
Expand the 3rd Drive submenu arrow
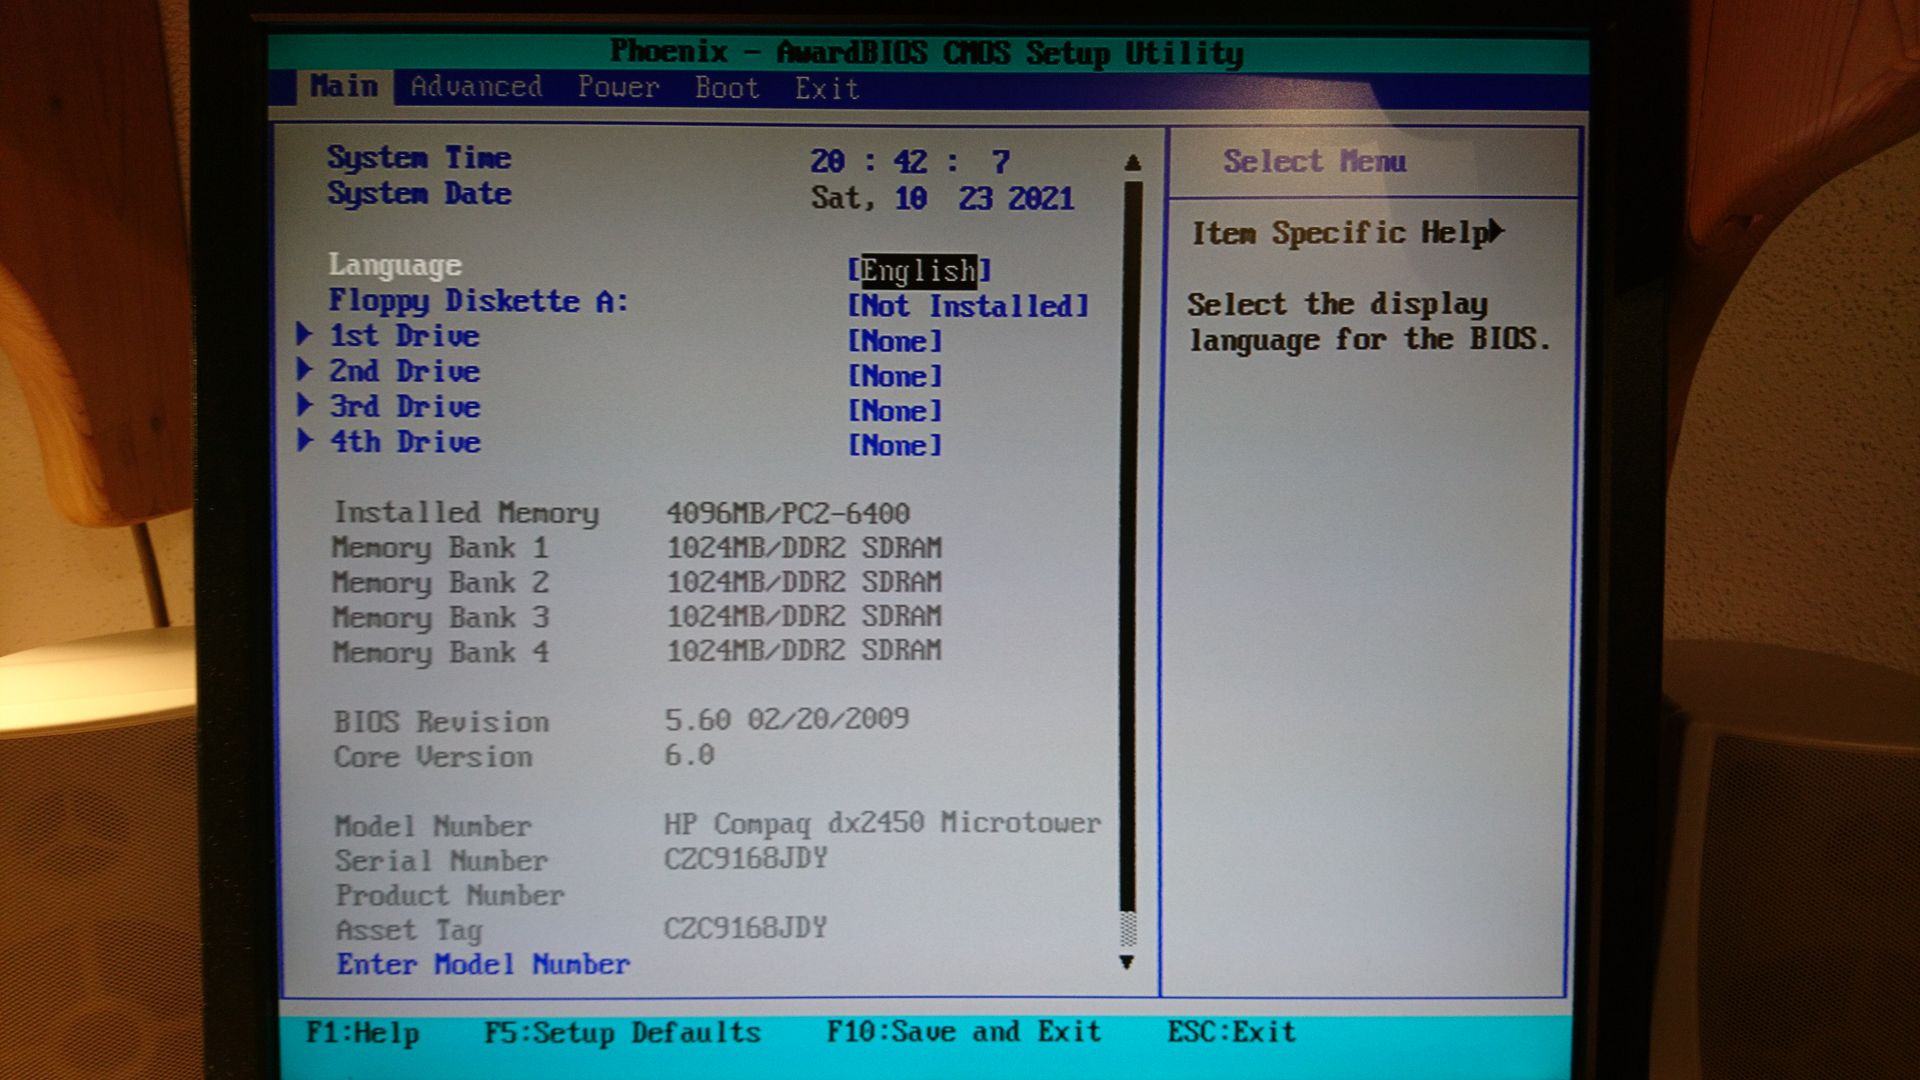[305, 404]
